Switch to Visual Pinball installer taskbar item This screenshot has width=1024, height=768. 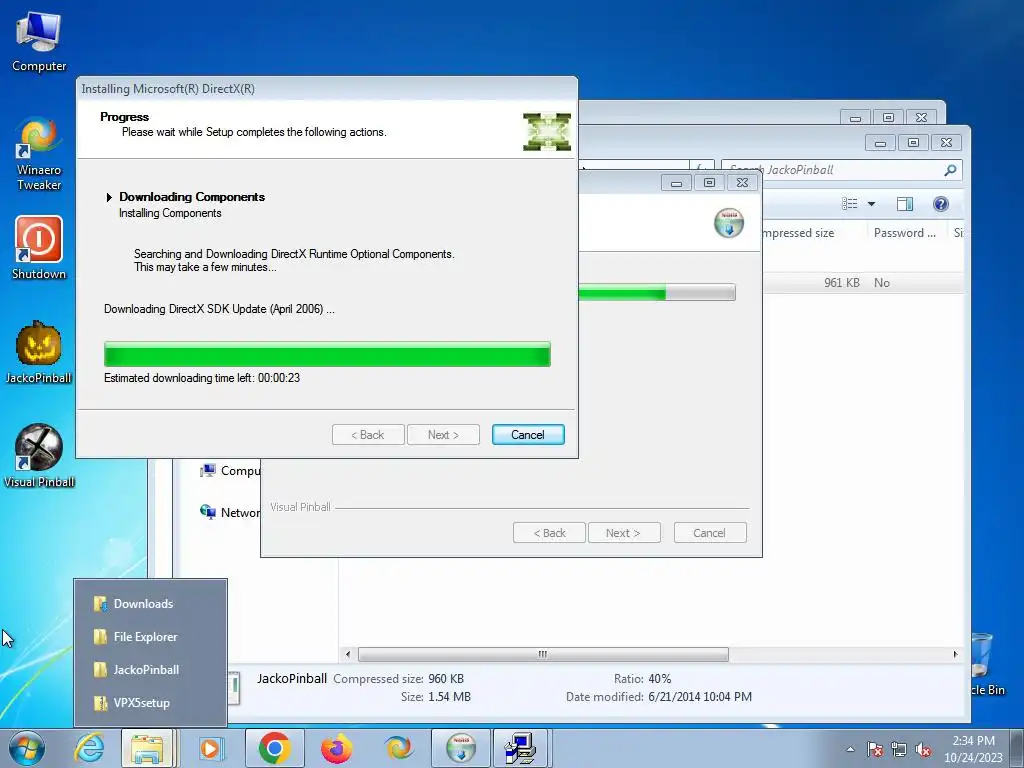pos(460,748)
